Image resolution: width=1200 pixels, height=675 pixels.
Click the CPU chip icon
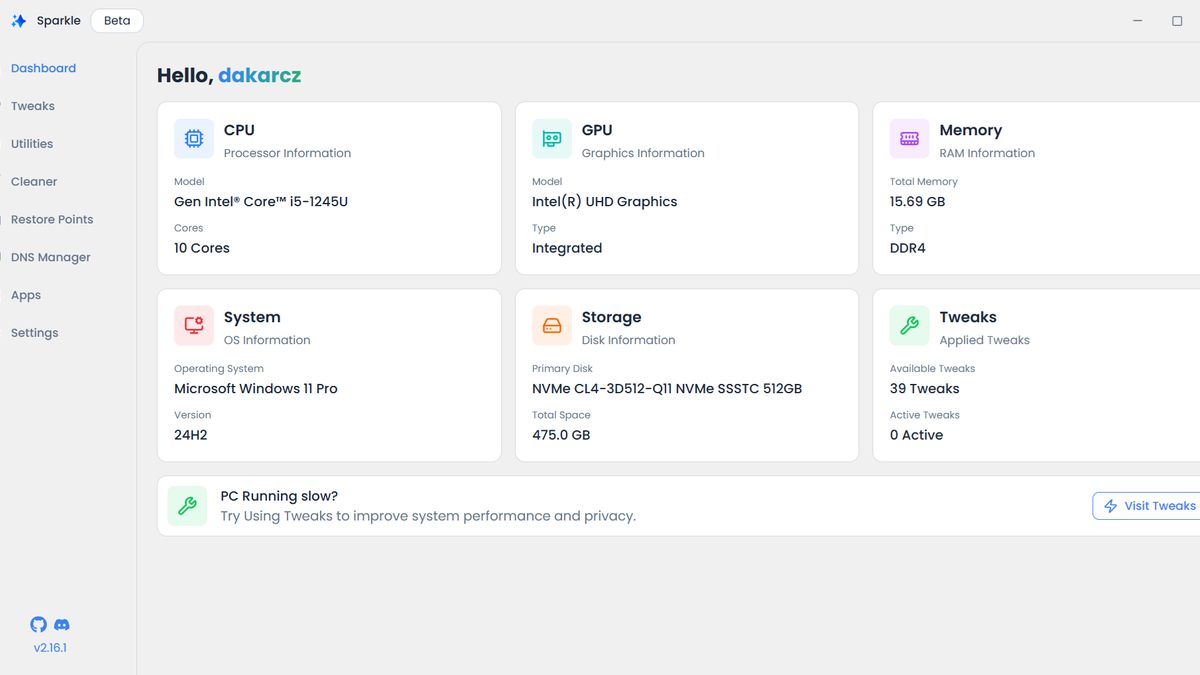coord(194,139)
